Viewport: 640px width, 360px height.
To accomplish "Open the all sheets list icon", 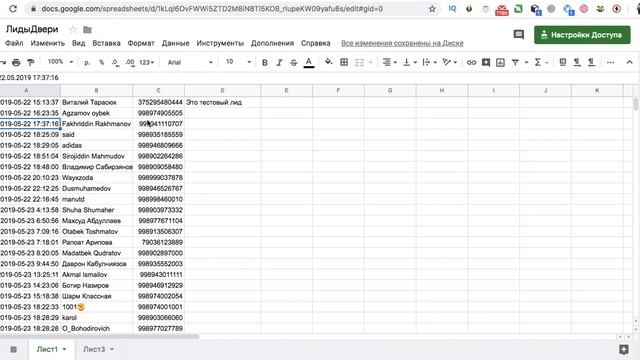I will pyautogui.click(x=13, y=349).
